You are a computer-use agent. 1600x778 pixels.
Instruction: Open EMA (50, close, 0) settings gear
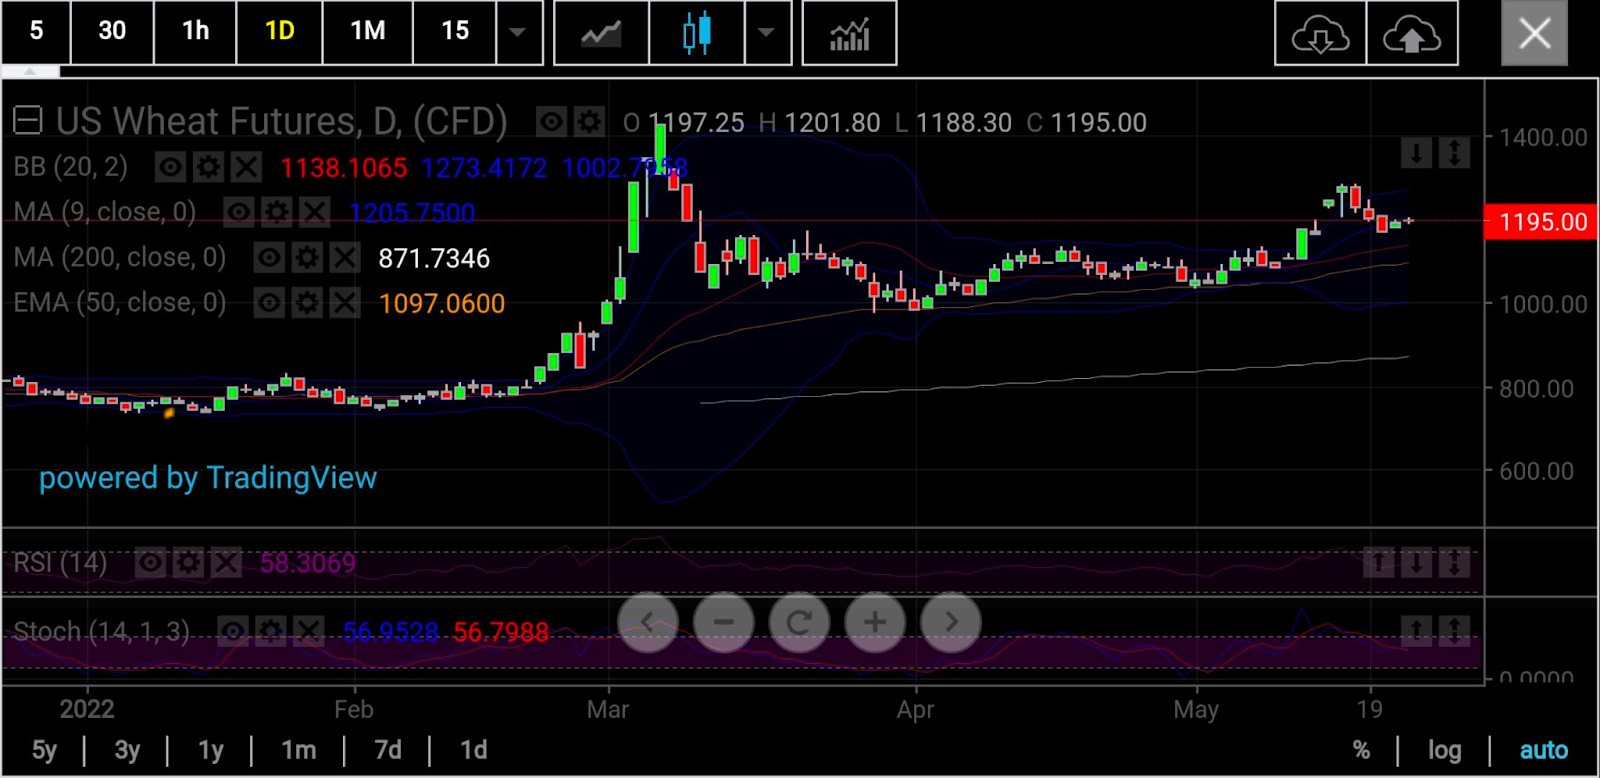(x=307, y=303)
